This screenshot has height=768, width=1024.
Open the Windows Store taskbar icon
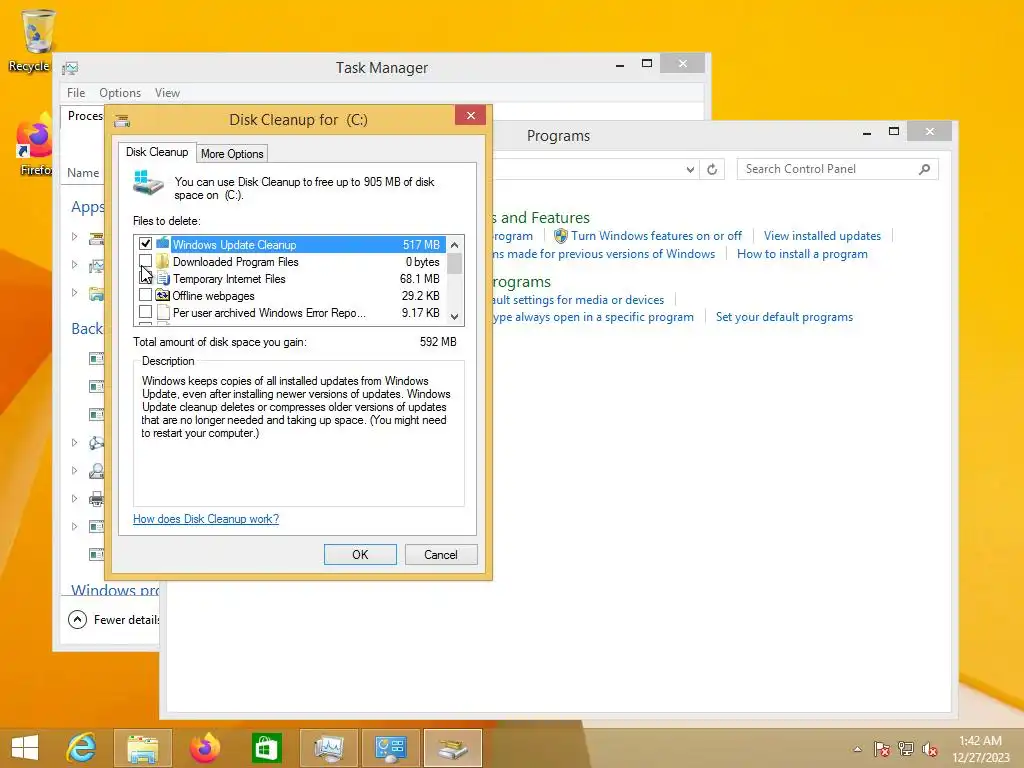coord(266,748)
